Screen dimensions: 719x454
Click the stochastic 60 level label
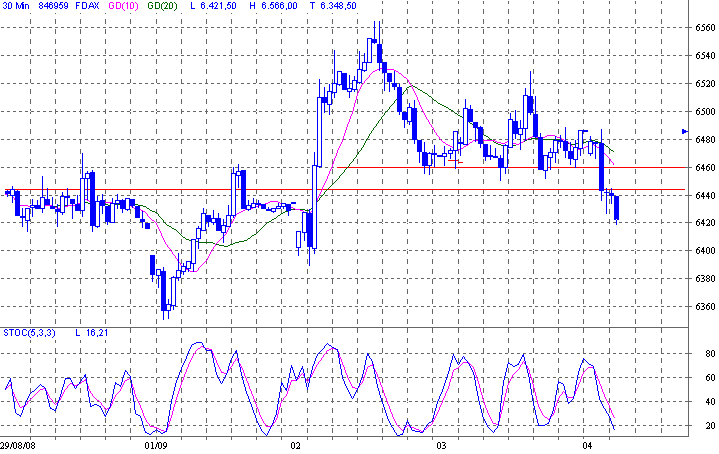click(x=710, y=378)
